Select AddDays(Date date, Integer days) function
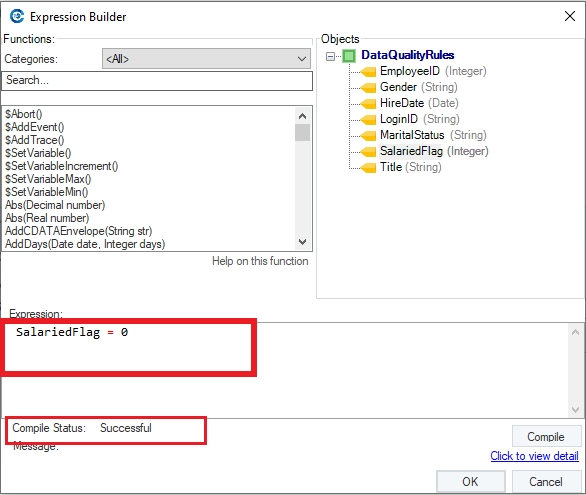This screenshot has width=586, height=495. tap(85, 244)
